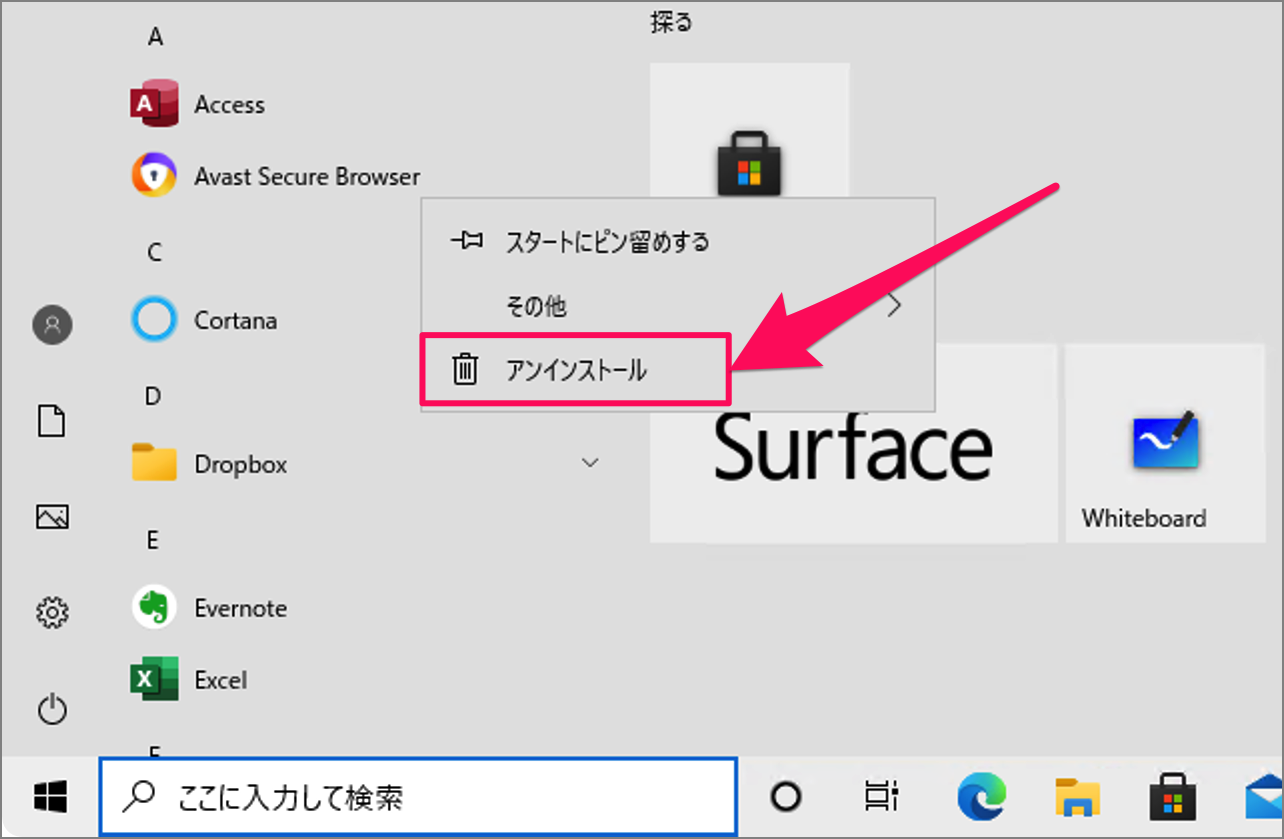Click the Avast Secure Browser label

(x=307, y=177)
